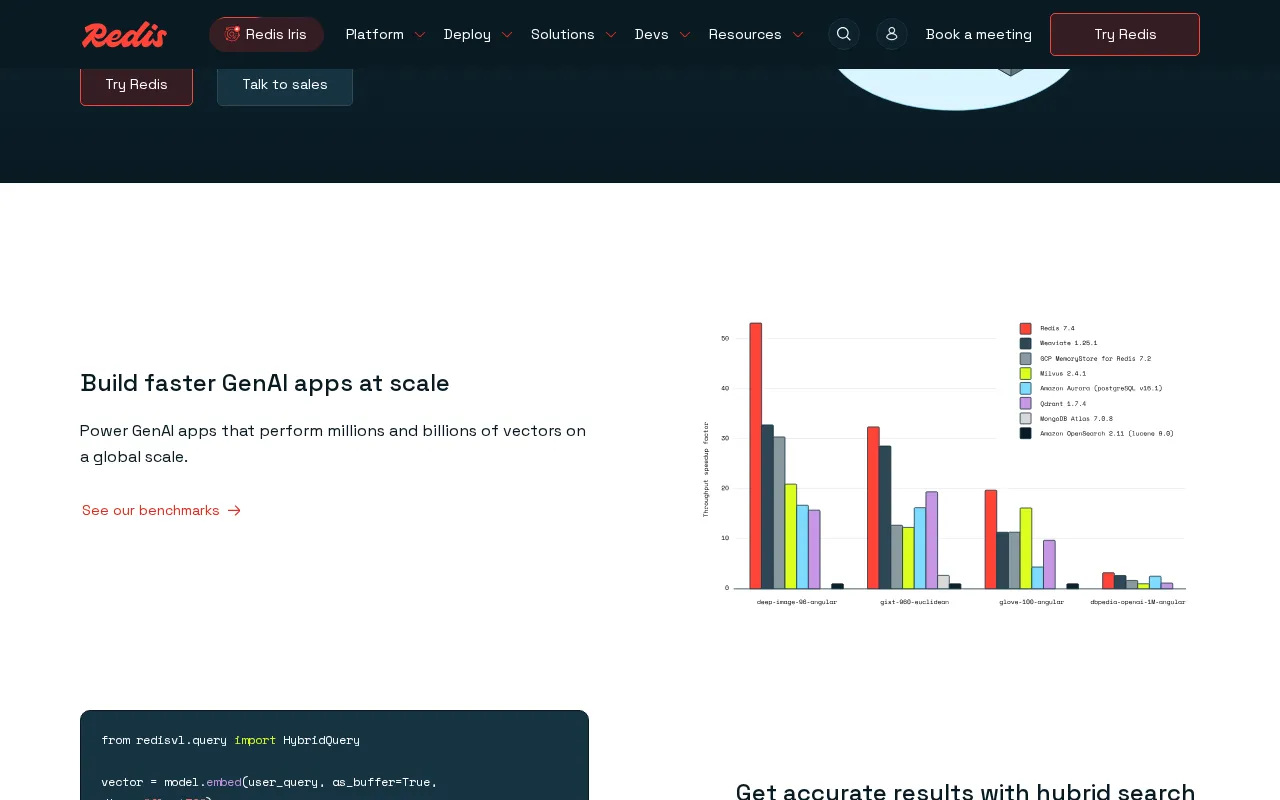This screenshot has width=1280, height=800.
Task: Click the Get accurate results heading
Action: [x=965, y=790]
